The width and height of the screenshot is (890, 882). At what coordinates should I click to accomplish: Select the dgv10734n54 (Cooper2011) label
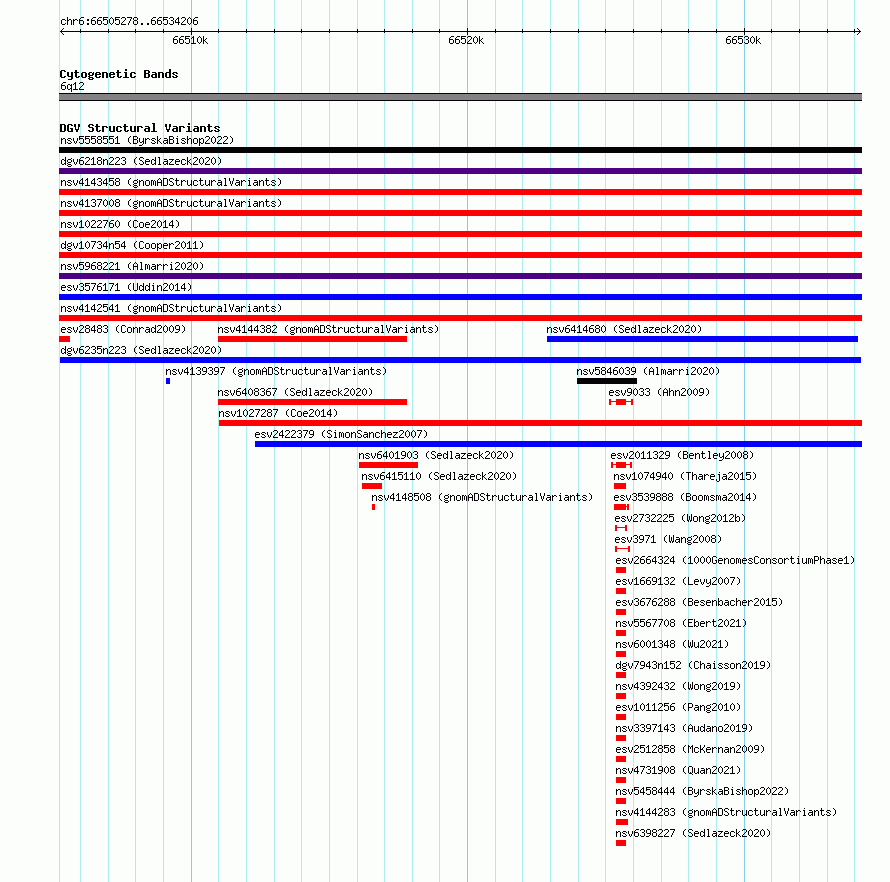point(132,245)
